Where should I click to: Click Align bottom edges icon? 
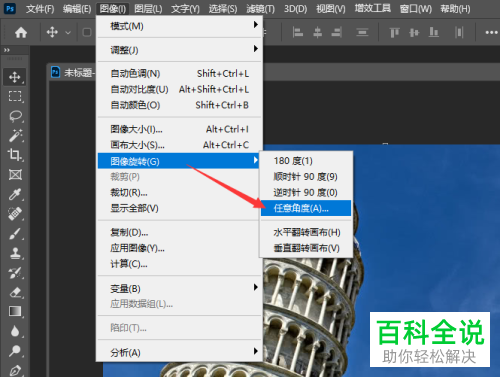pos(433,32)
